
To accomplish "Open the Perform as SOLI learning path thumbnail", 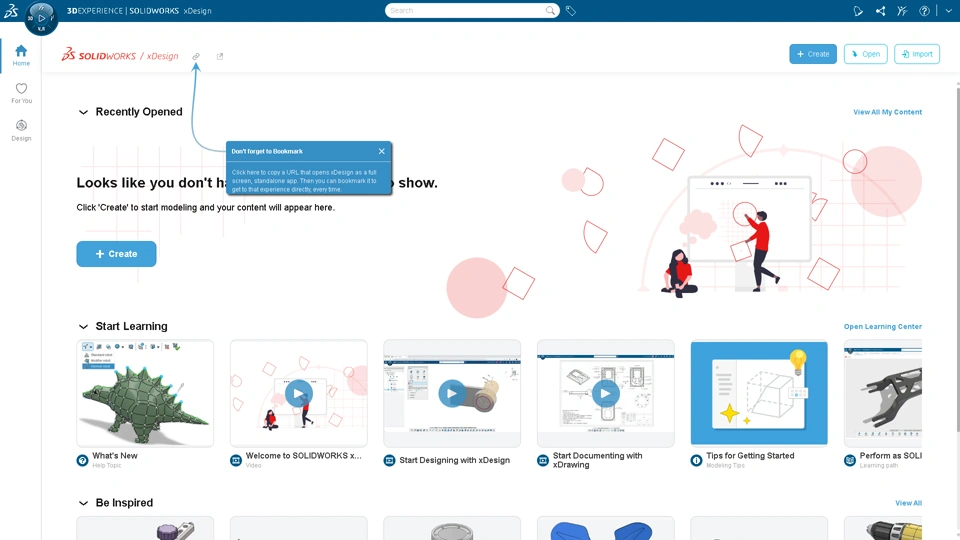I will click(883, 393).
